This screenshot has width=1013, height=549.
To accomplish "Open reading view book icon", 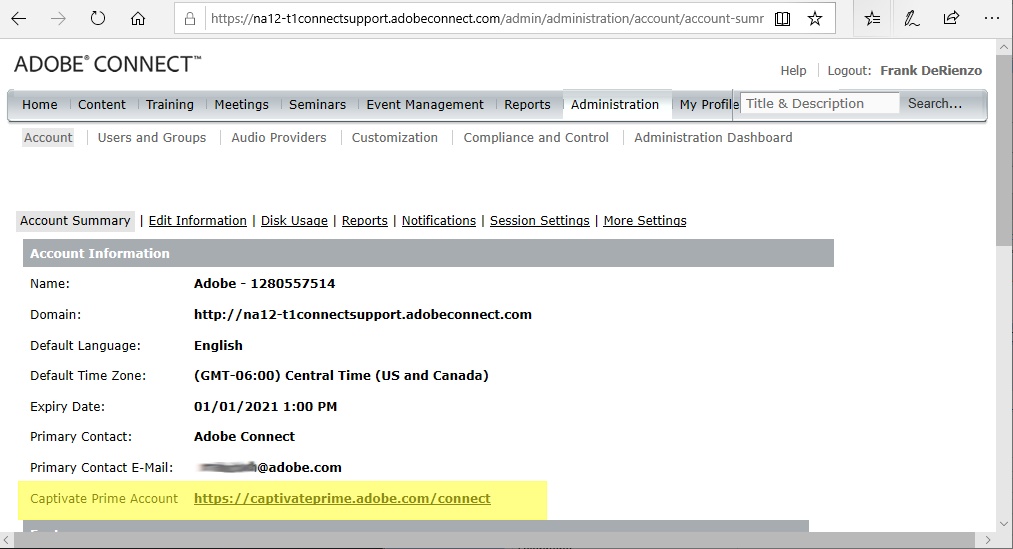I will click(782, 18).
